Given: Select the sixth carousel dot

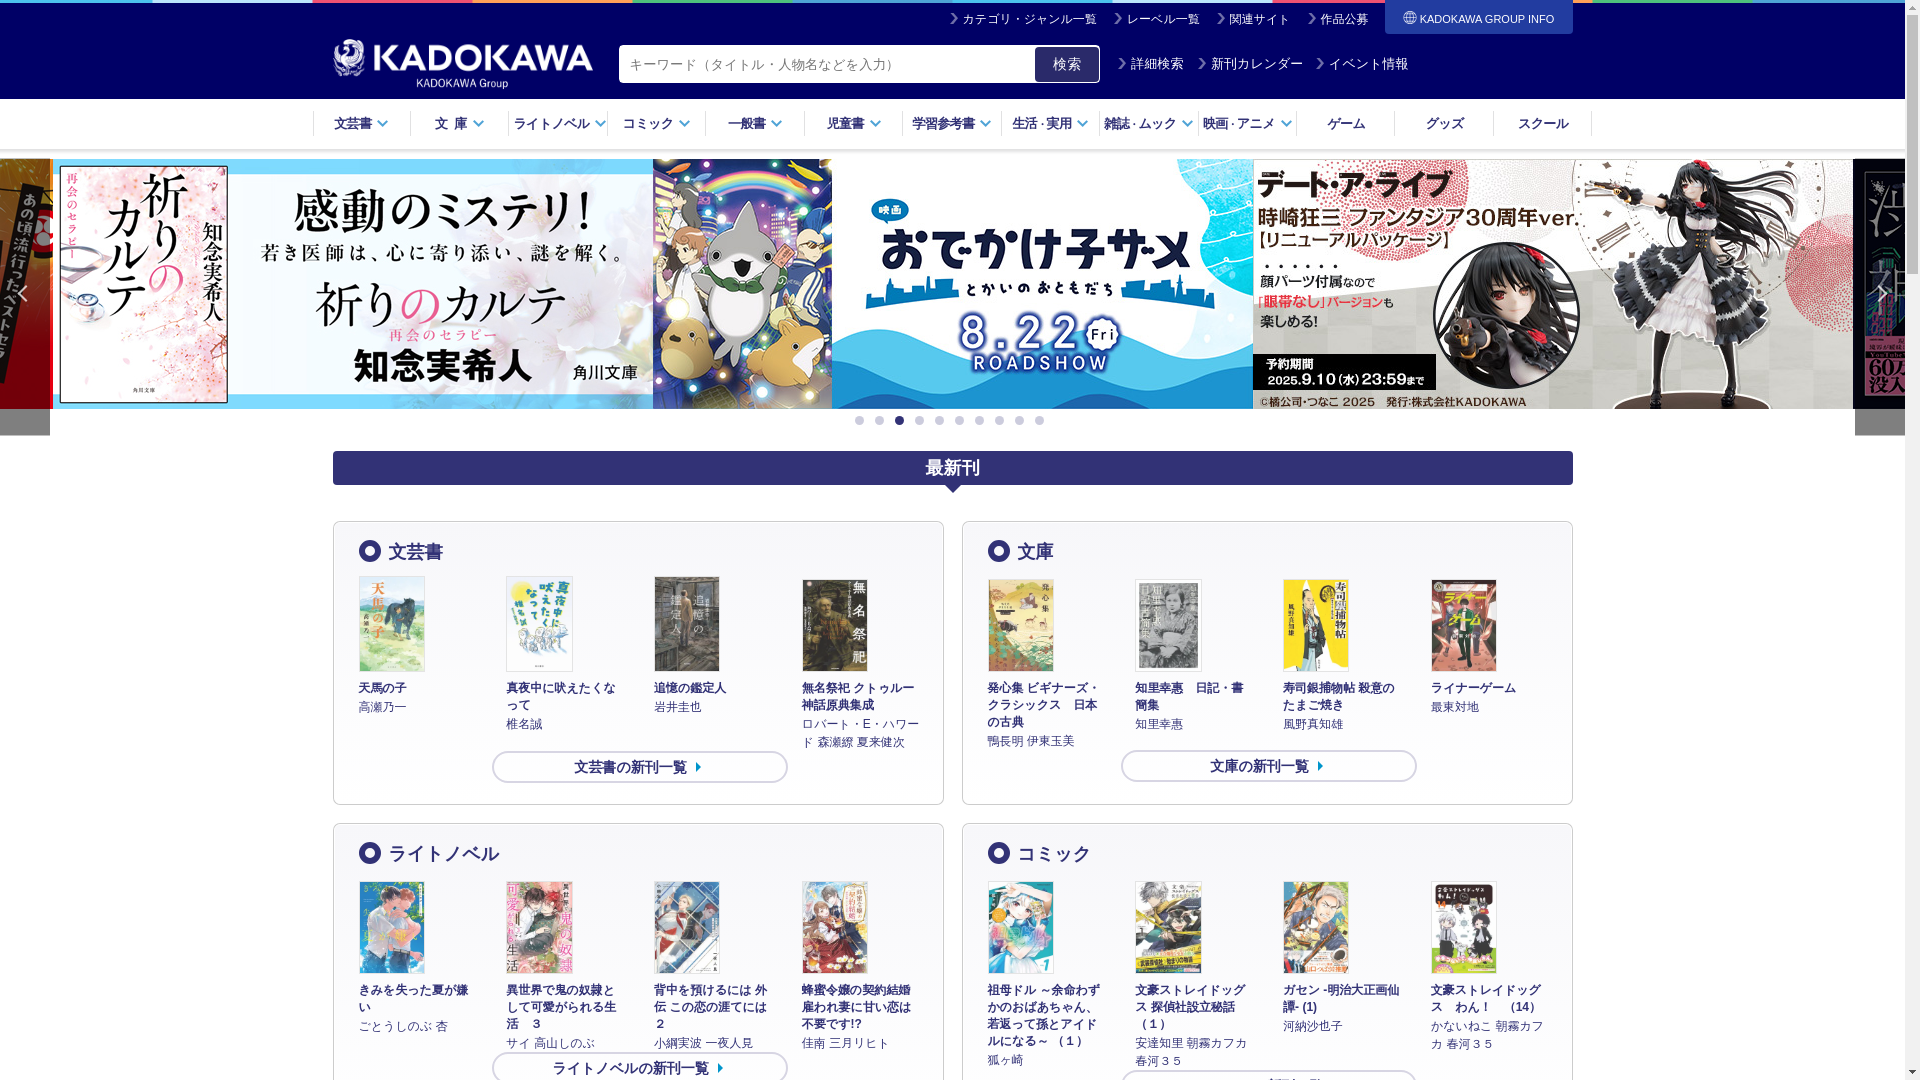Looking at the screenshot, I should 959,421.
